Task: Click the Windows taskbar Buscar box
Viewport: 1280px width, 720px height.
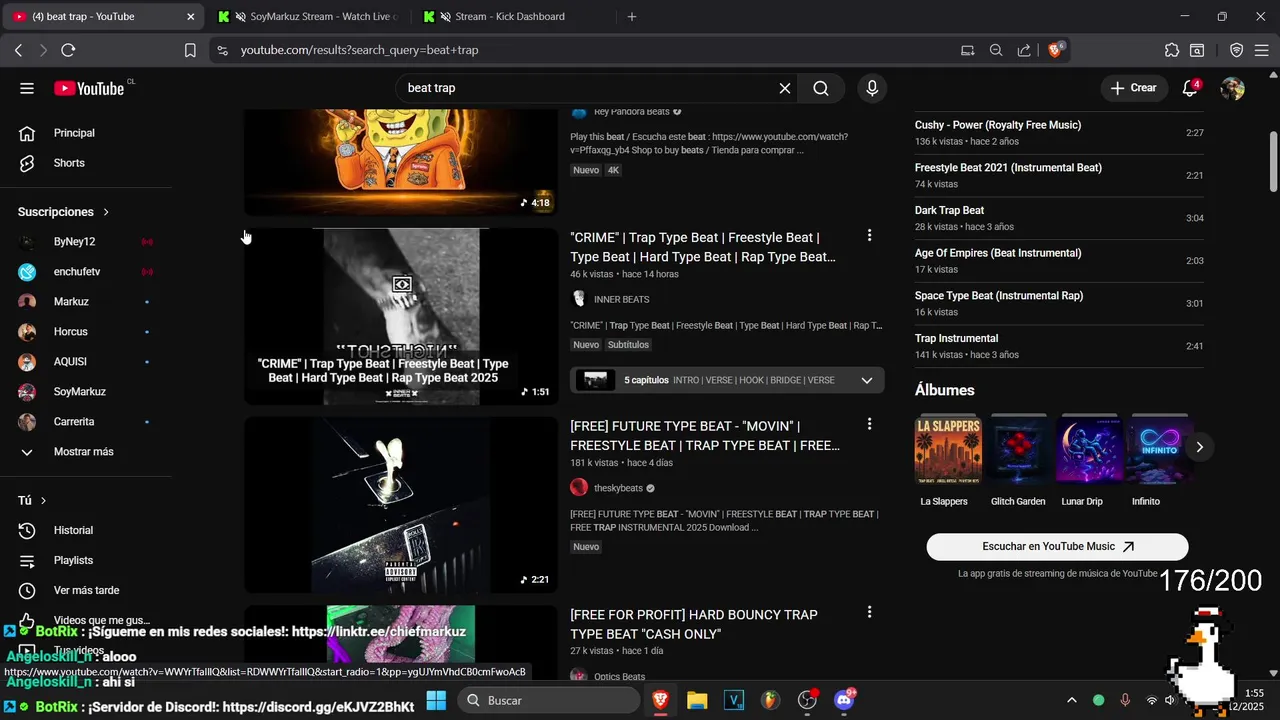Action: click(549, 700)
